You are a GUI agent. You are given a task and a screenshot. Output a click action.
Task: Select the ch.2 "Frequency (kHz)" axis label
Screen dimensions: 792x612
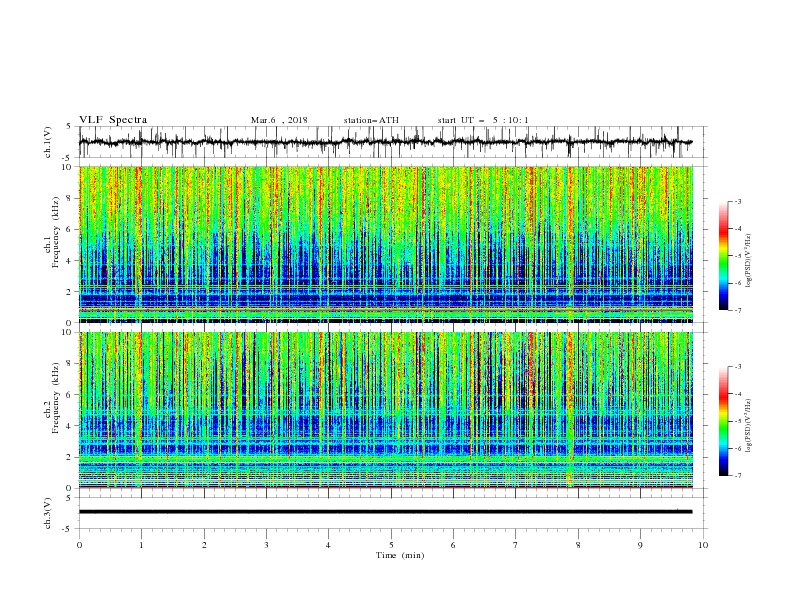56,398
